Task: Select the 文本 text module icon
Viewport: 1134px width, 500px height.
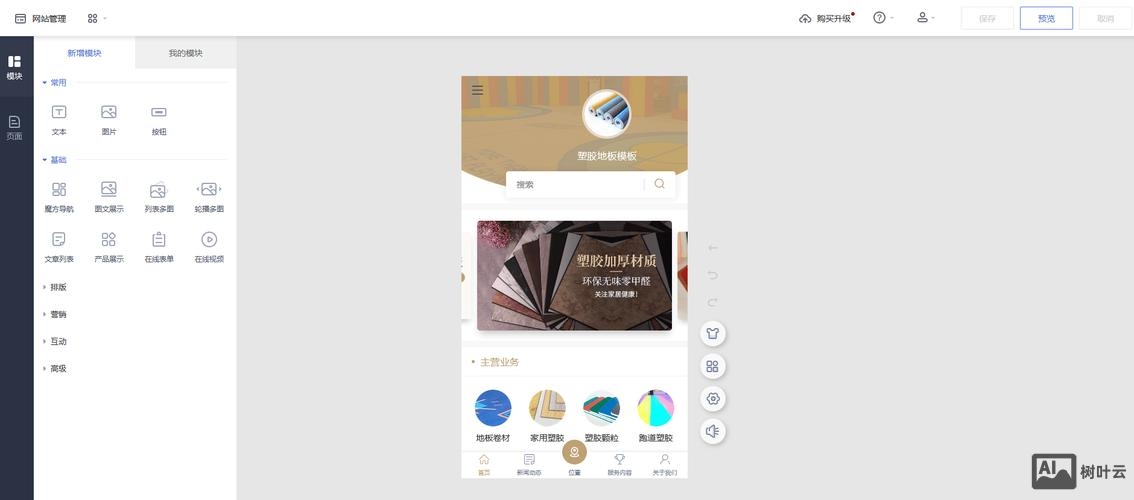Action: coord(59,112)
